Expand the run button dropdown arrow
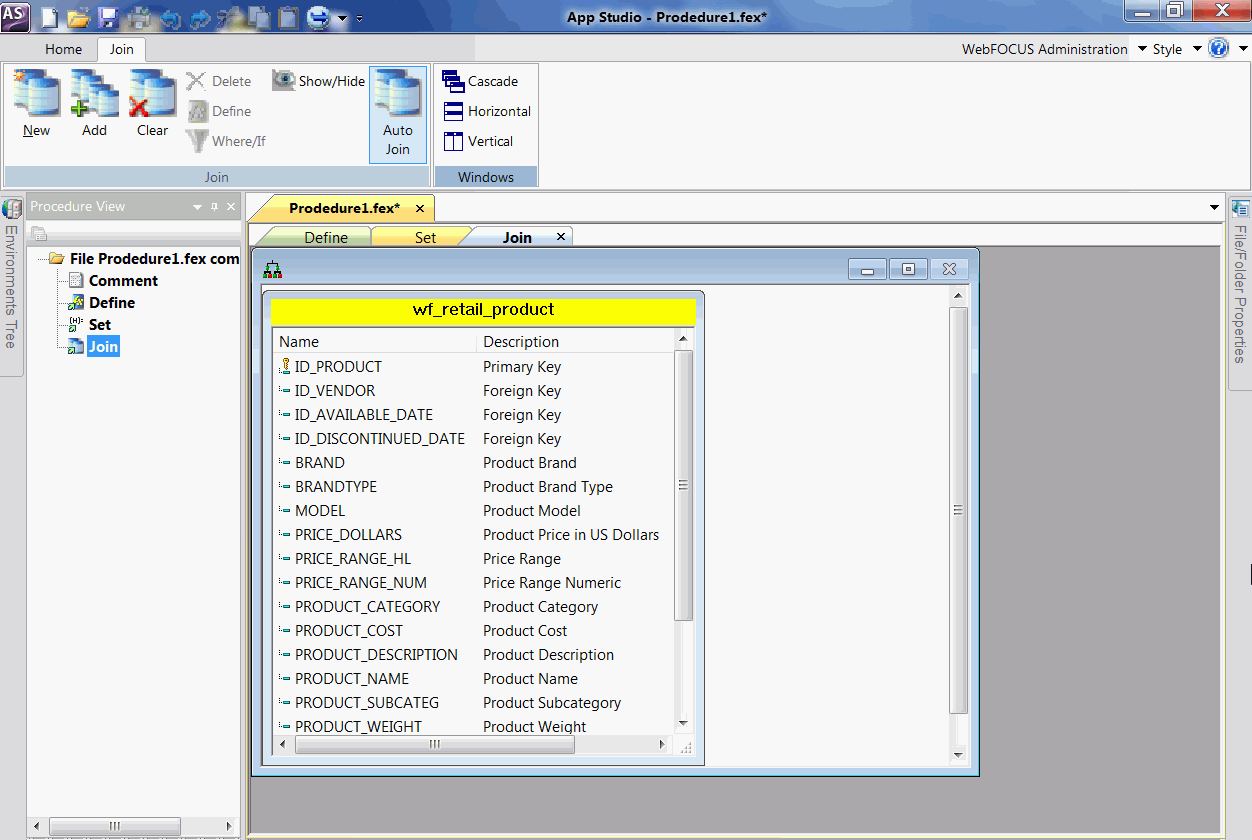The image size is (1252, 840). tap(342, 18)
